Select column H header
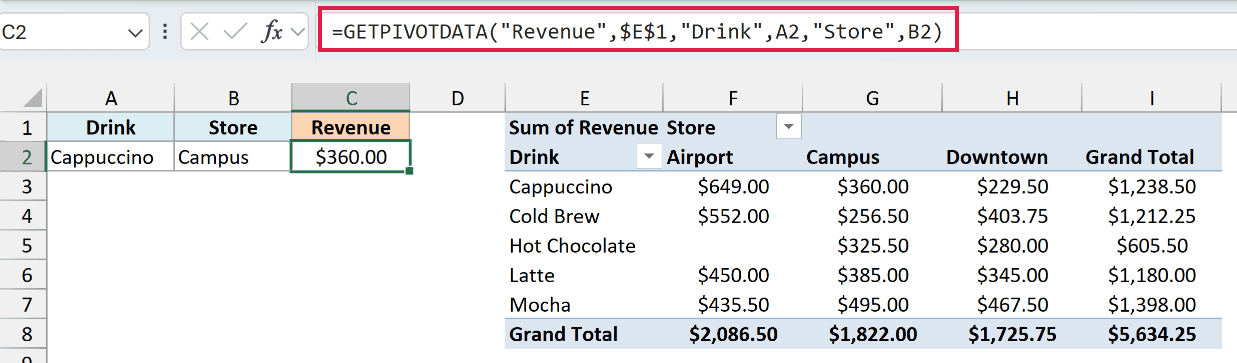 1012,98
